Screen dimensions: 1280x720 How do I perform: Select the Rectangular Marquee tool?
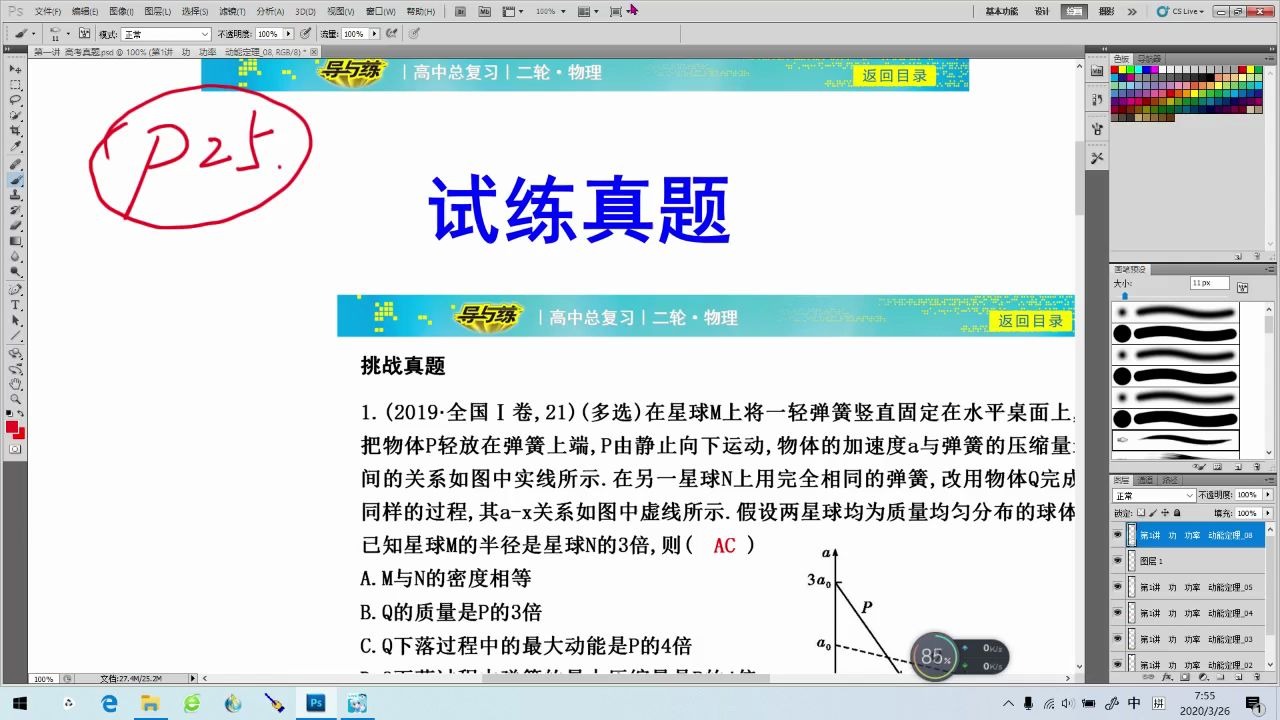click(15, 85)
